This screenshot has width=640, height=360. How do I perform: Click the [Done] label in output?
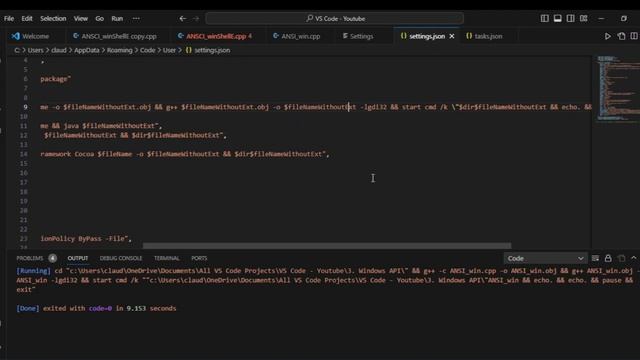click(28, 308)
